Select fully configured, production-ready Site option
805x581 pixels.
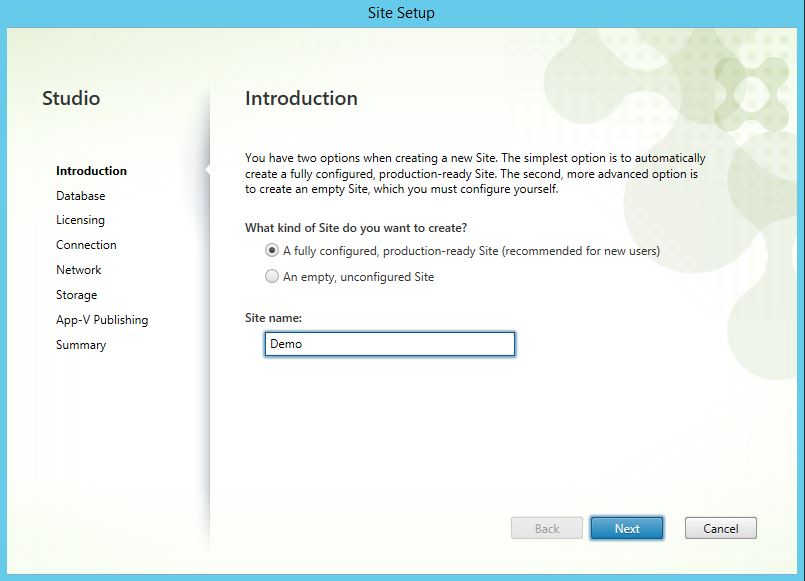272,251
